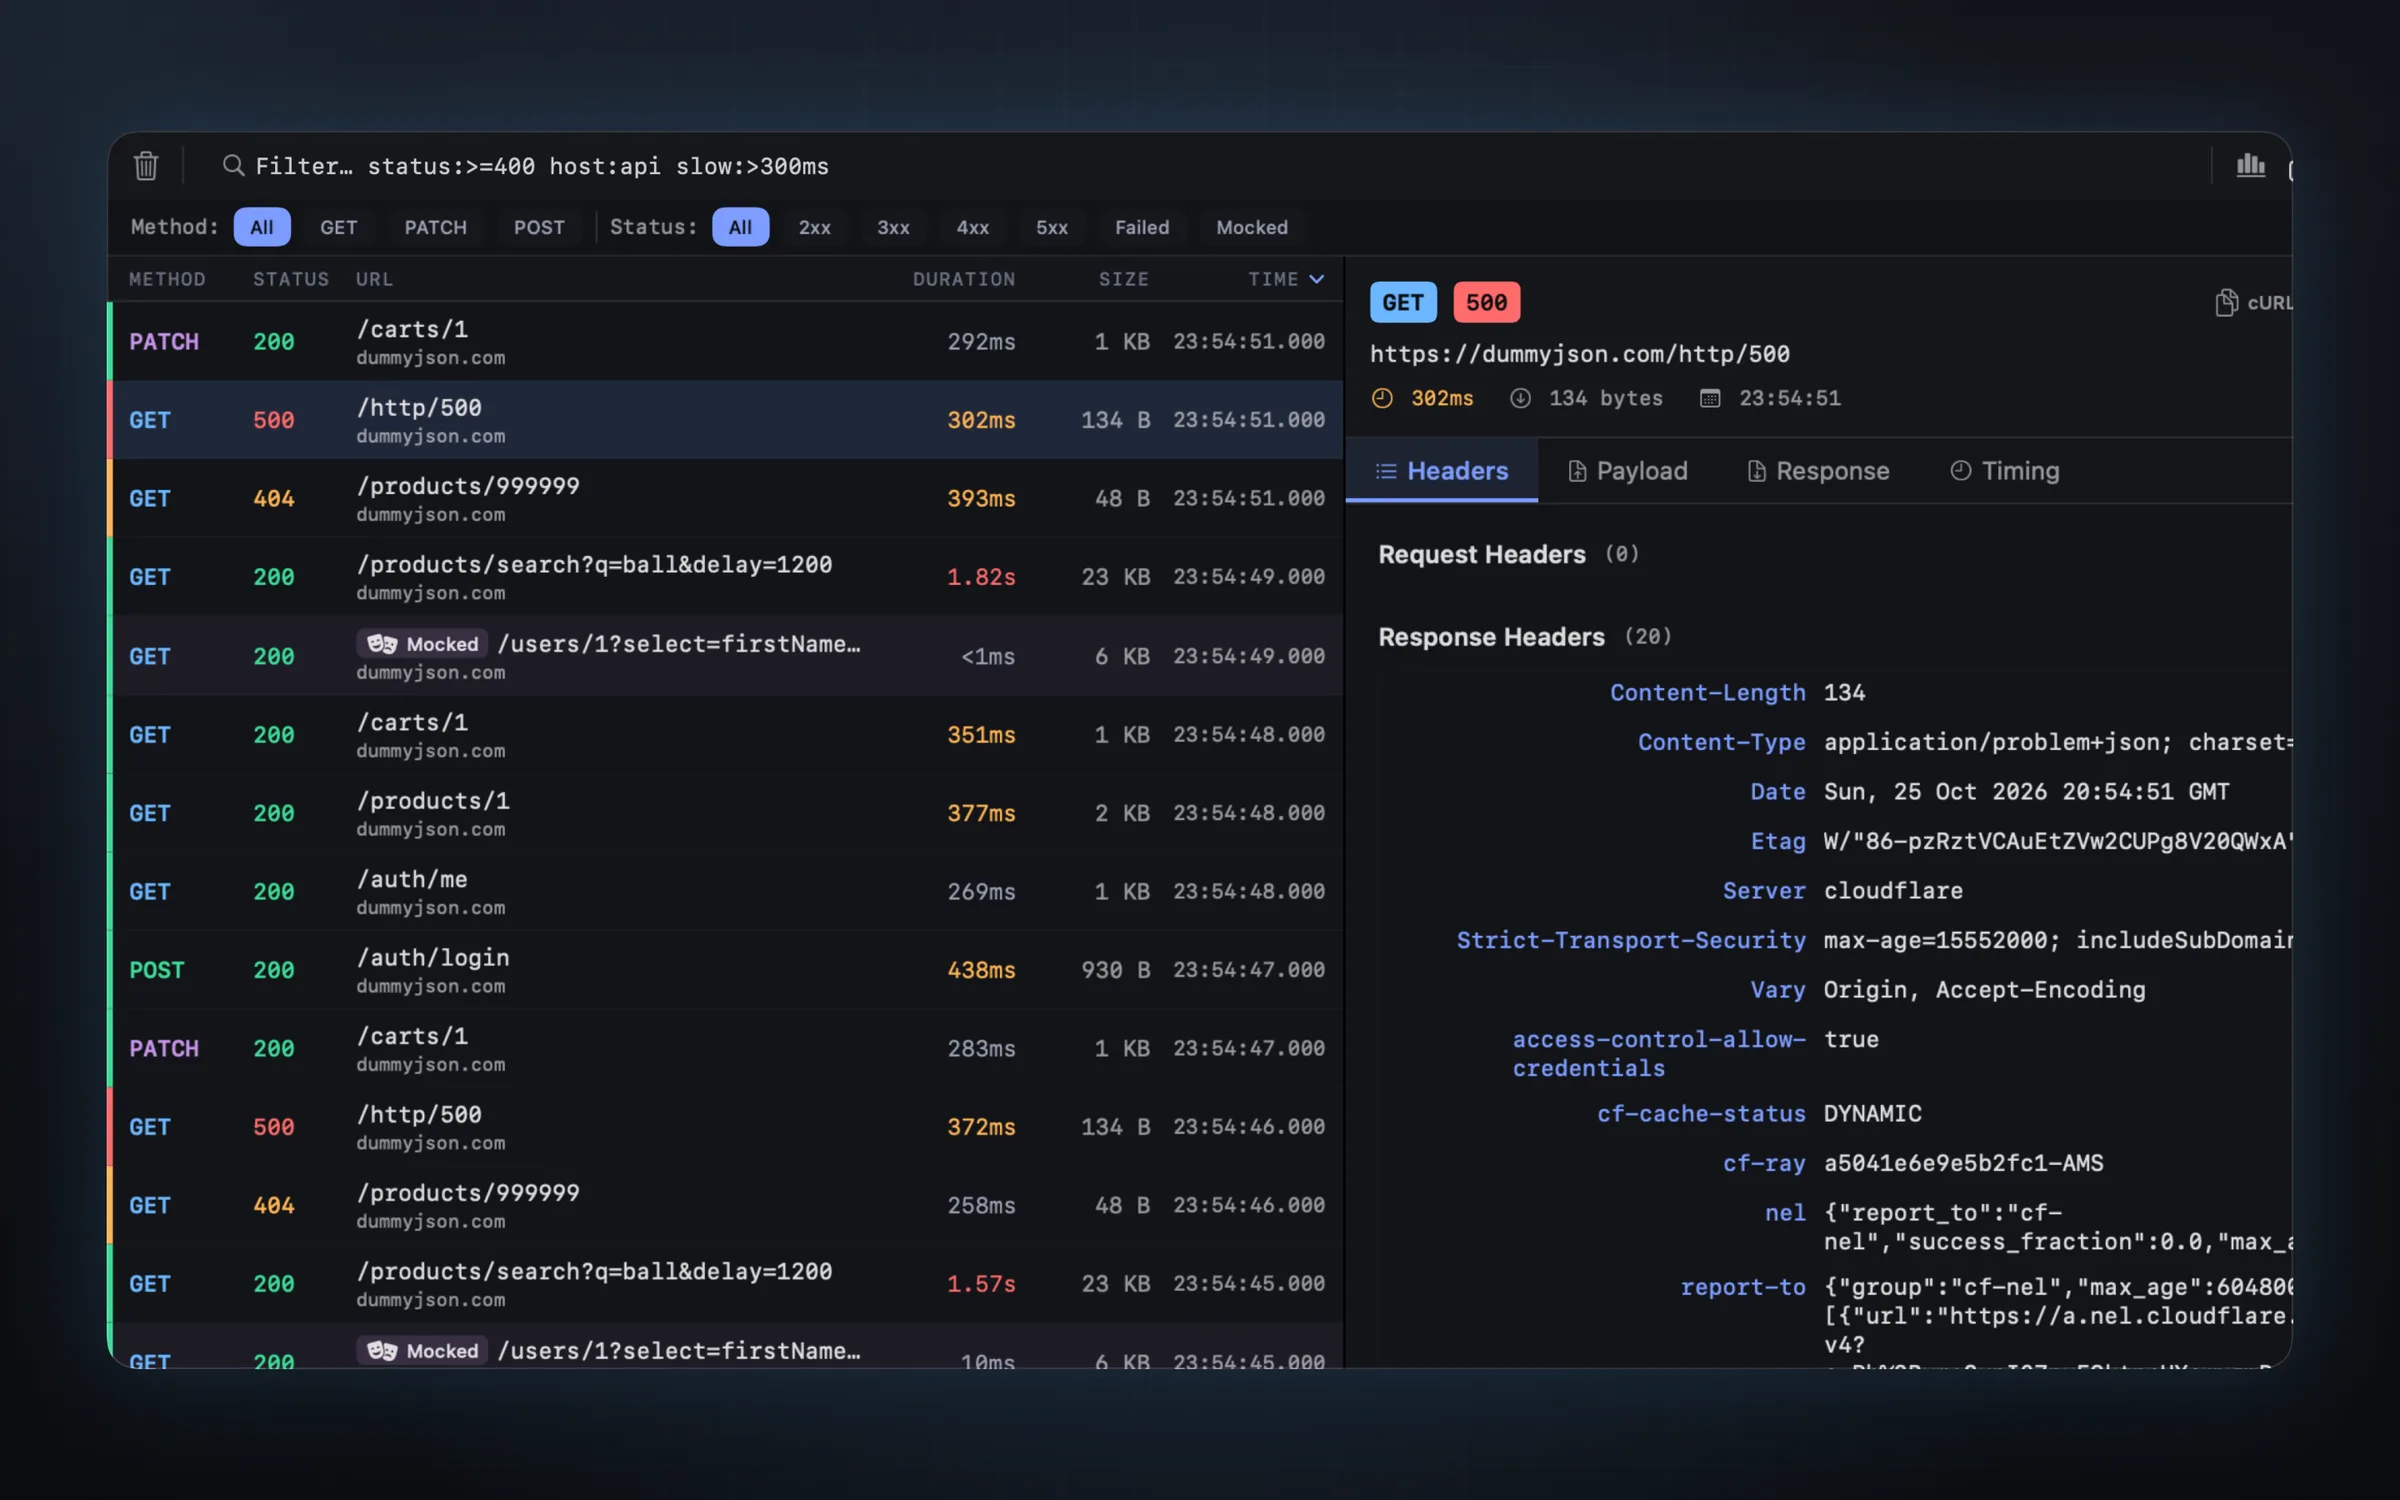Screen dimensions: 2400x1500
Task: Select the 1.82s products search request row
Action: (x=726, y=577)
